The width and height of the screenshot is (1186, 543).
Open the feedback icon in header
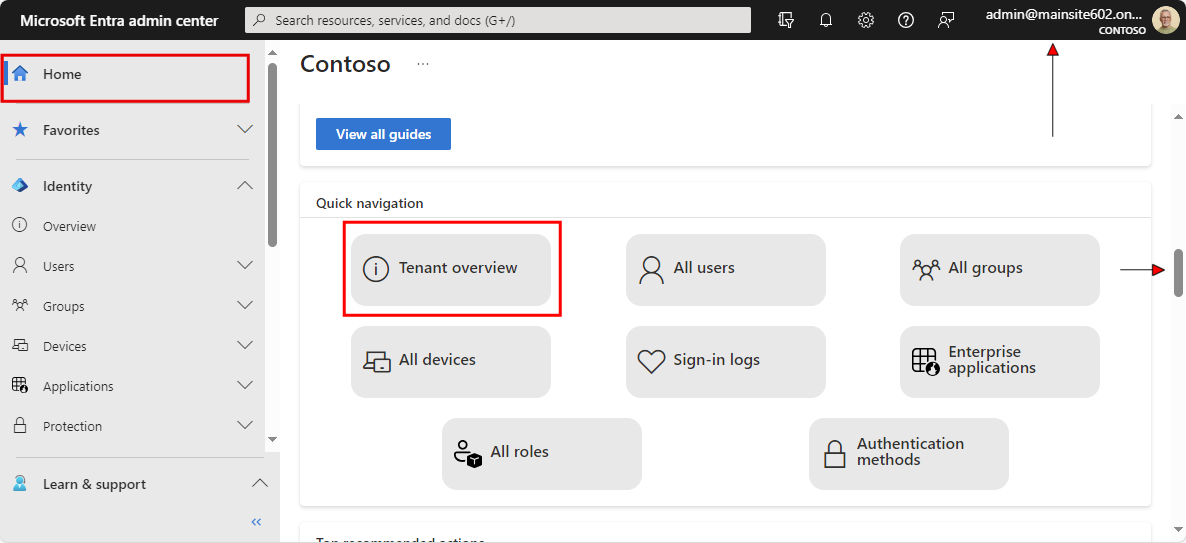point(945,20)
